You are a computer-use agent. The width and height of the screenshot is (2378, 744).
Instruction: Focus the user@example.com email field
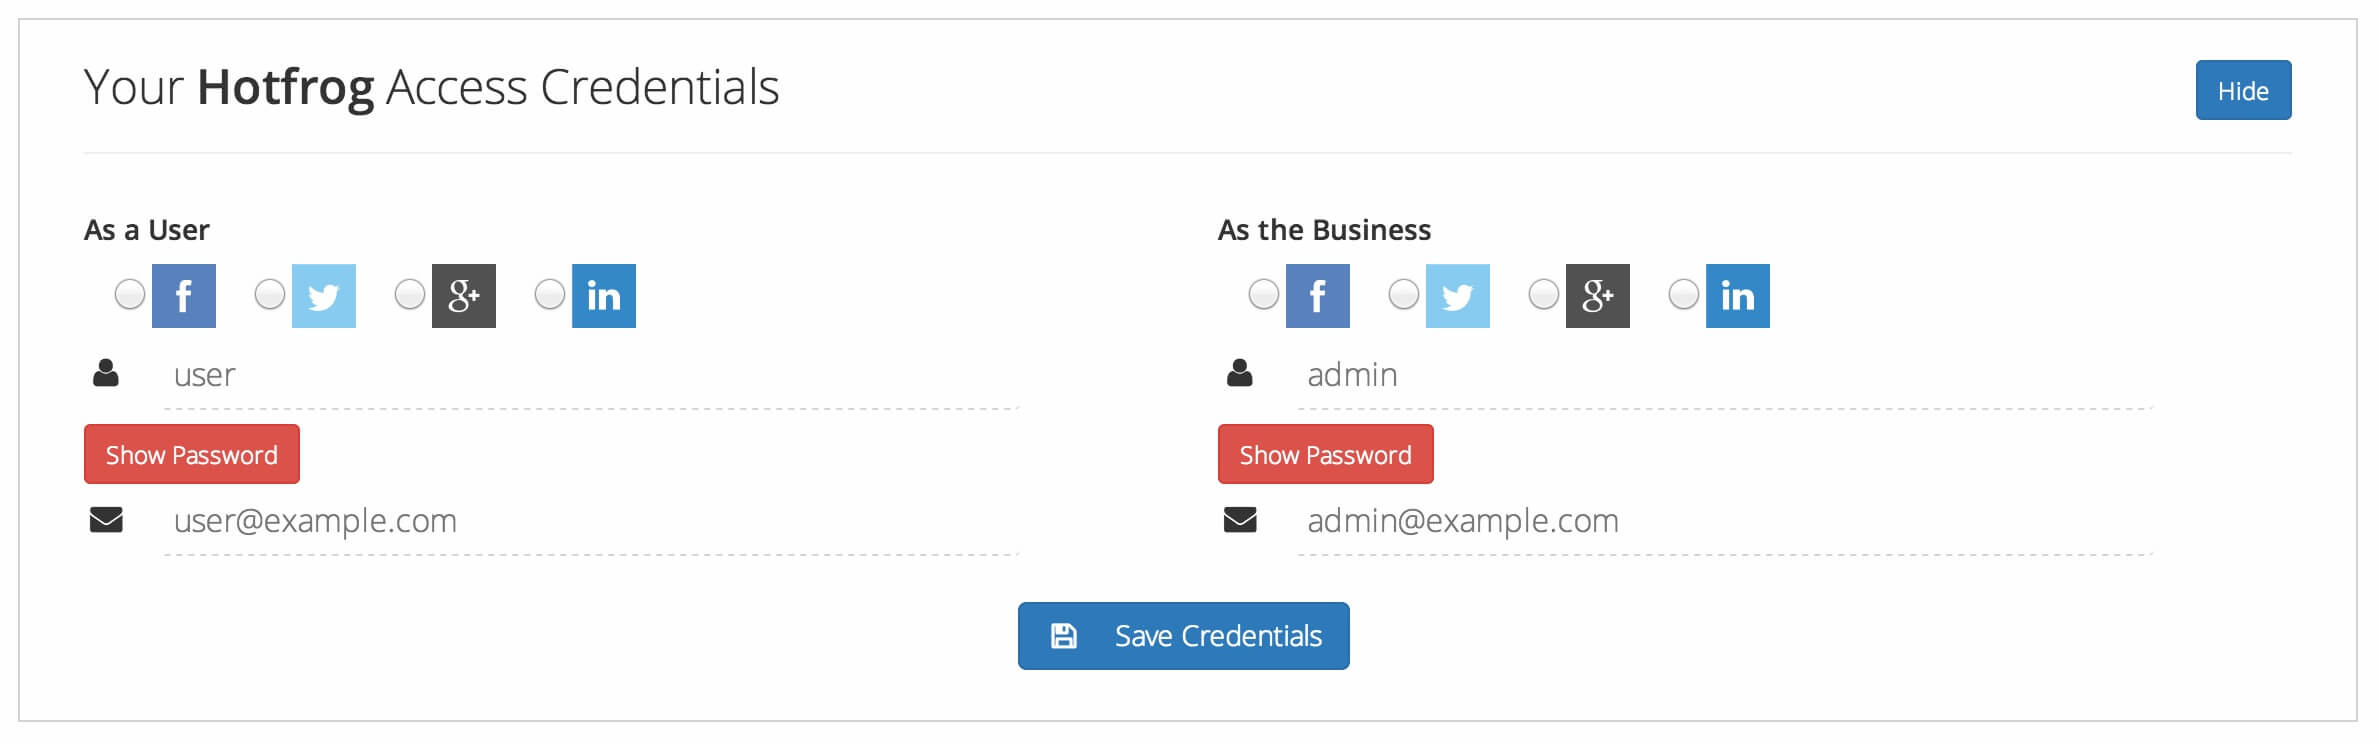point(591,521)
